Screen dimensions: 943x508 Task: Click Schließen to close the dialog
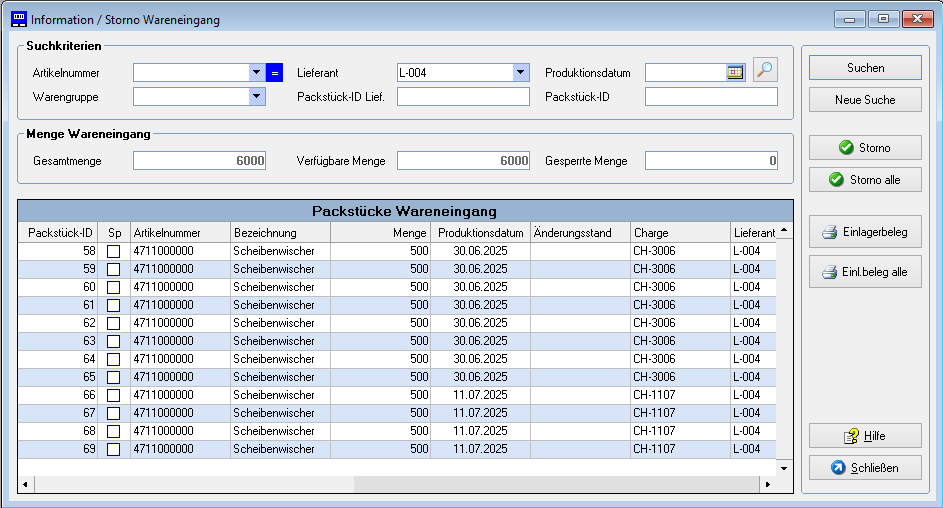[x=865, y=468]
